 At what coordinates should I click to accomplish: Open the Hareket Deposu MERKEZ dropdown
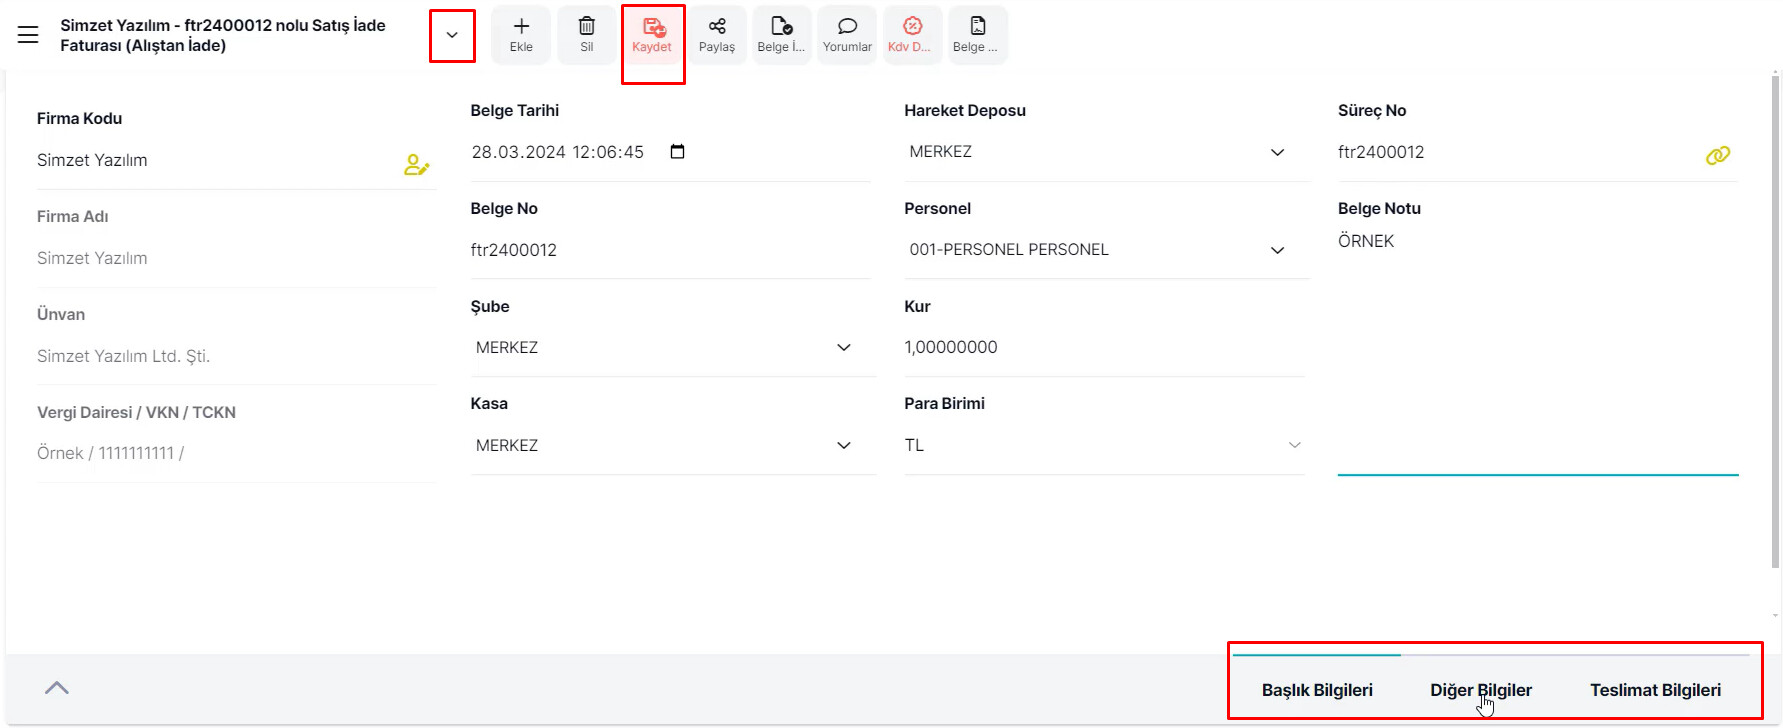(1106, 152)
